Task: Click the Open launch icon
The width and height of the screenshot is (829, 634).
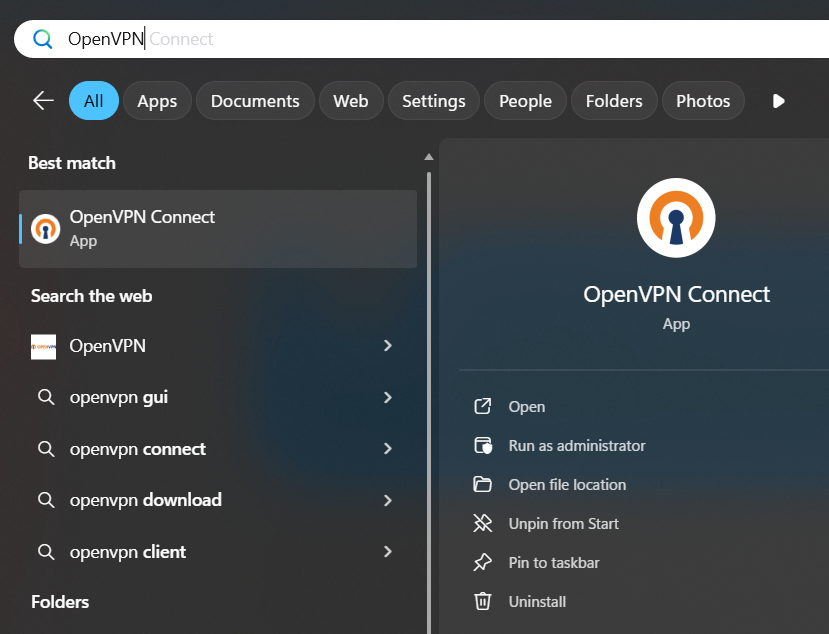Action: (x=483, y=406)
